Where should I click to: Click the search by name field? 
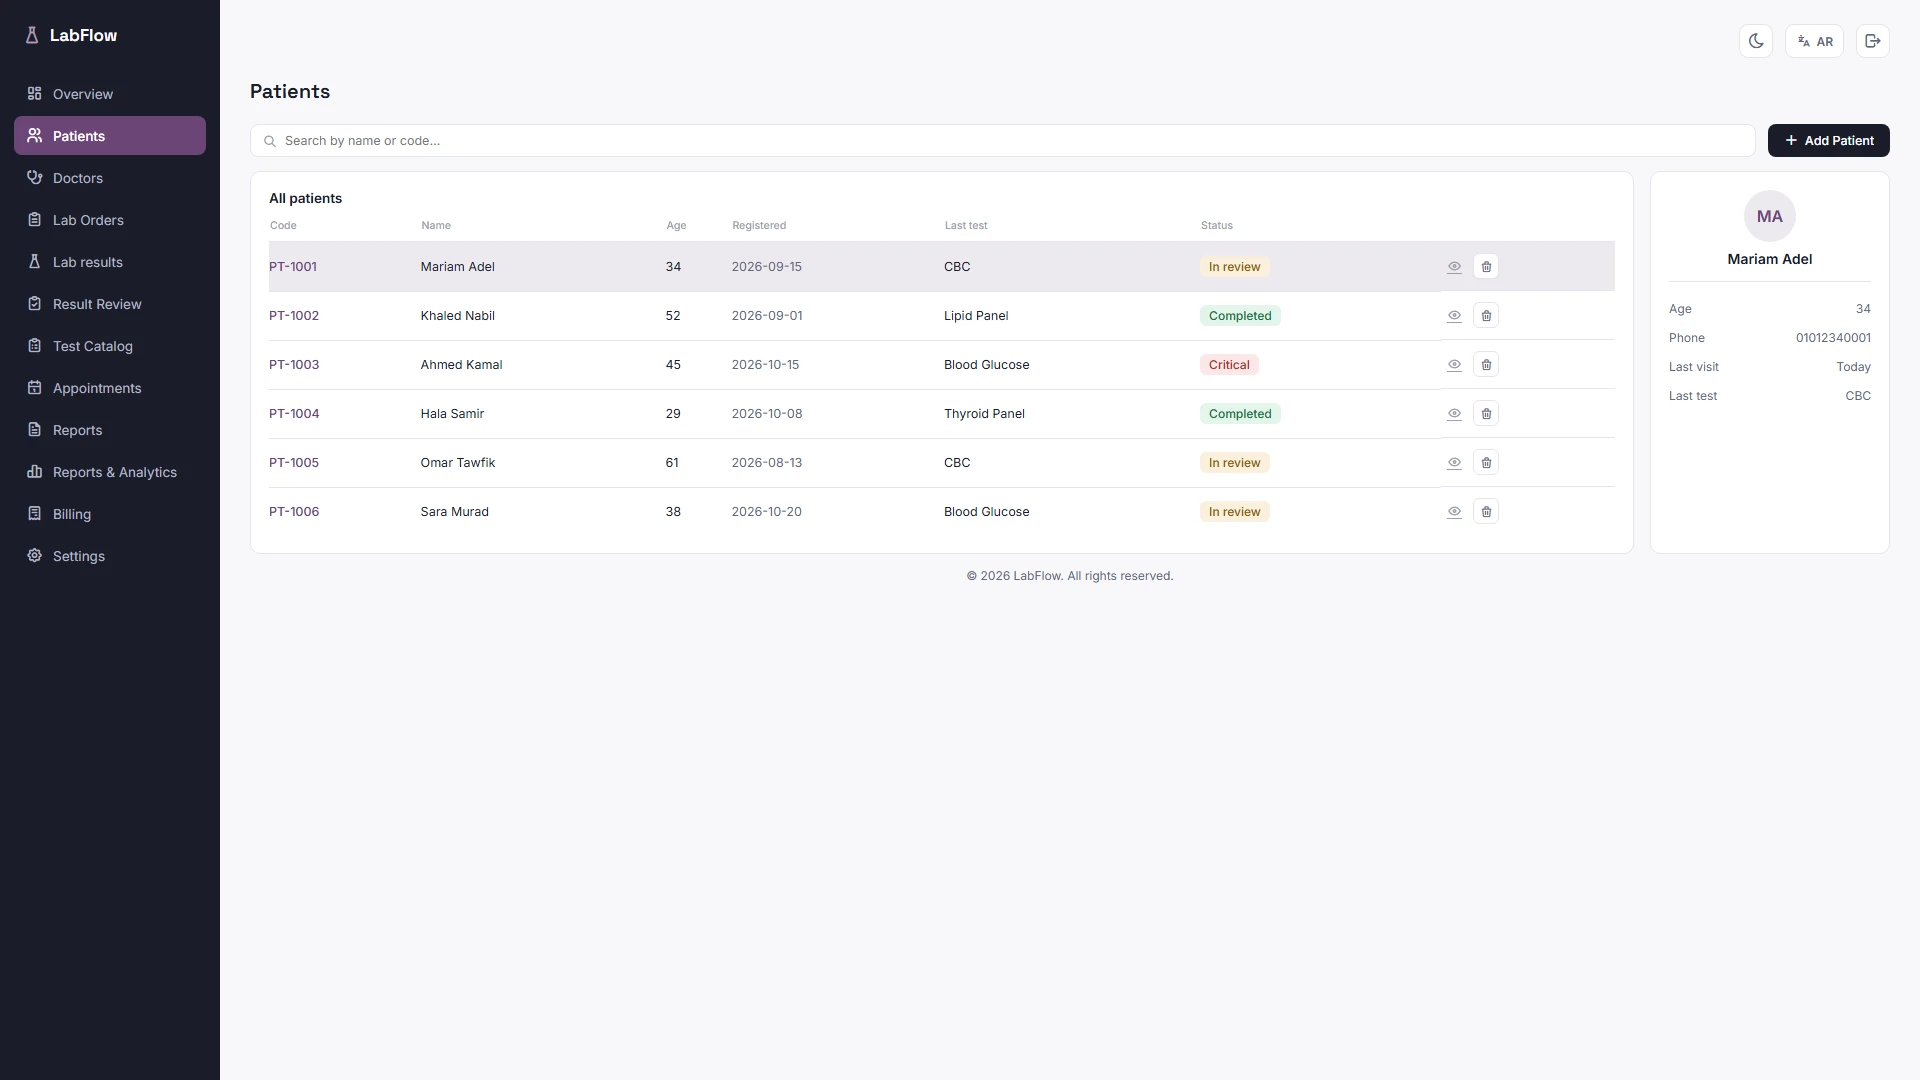pos(1002,141)
